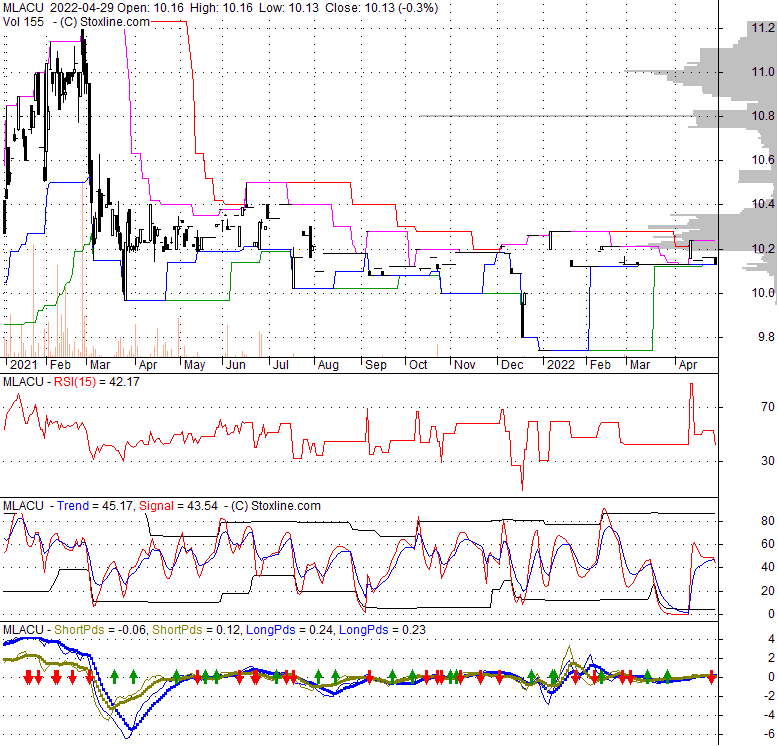
Task: Click the -6 level on bottom axis
Action: [768, 734]
